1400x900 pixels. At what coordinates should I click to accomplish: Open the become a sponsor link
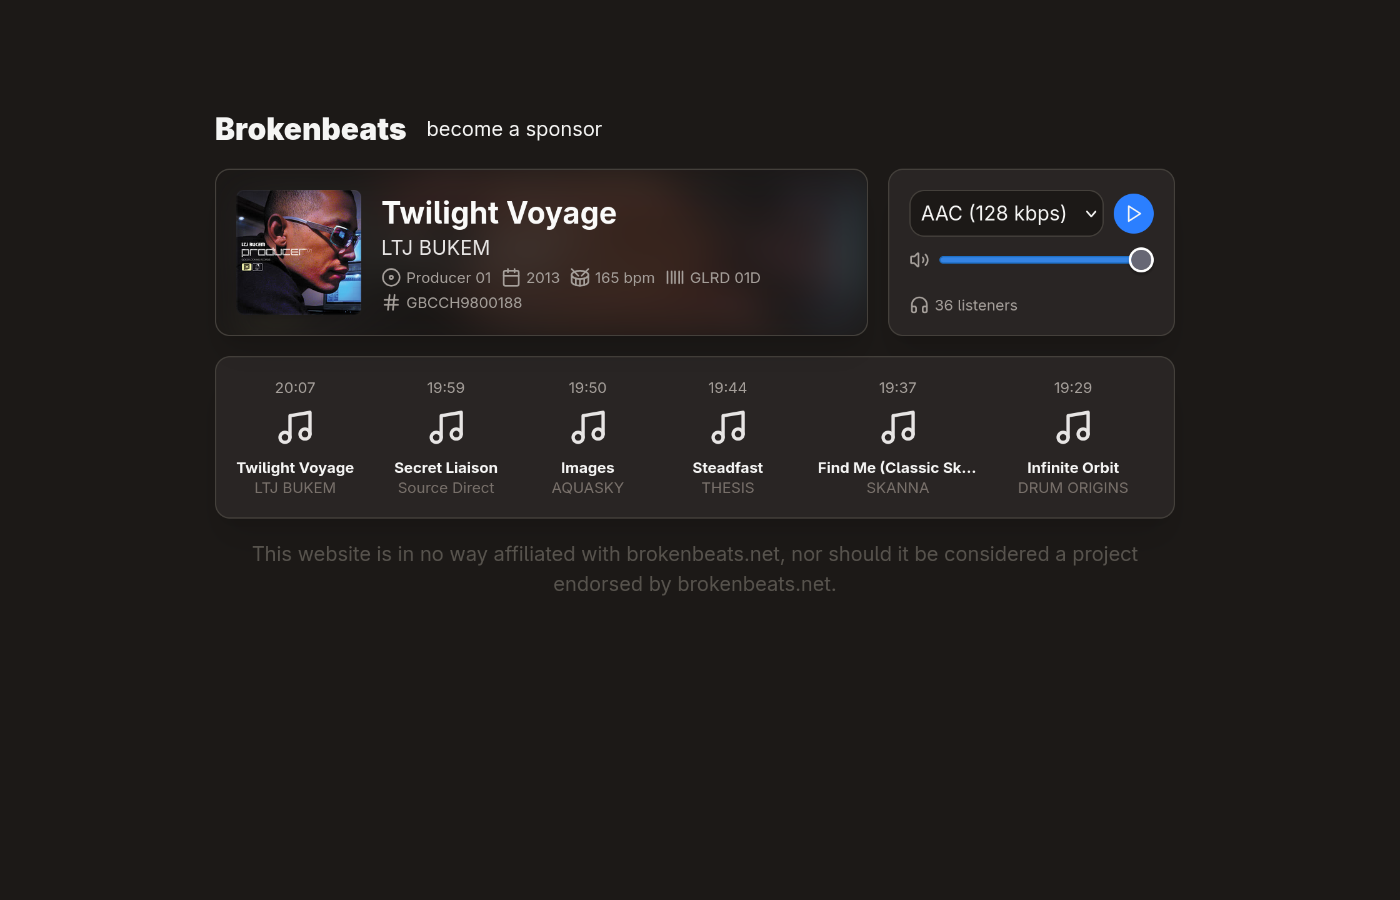click(x=514, y=129)
